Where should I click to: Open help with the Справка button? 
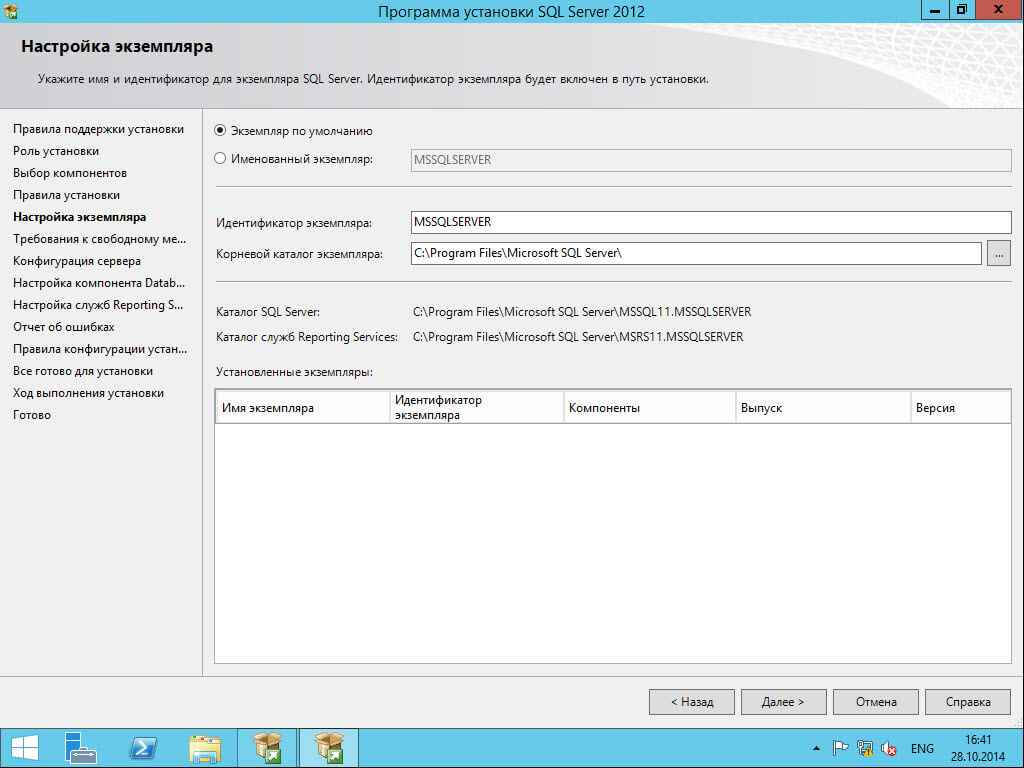[x=968, y=702]
